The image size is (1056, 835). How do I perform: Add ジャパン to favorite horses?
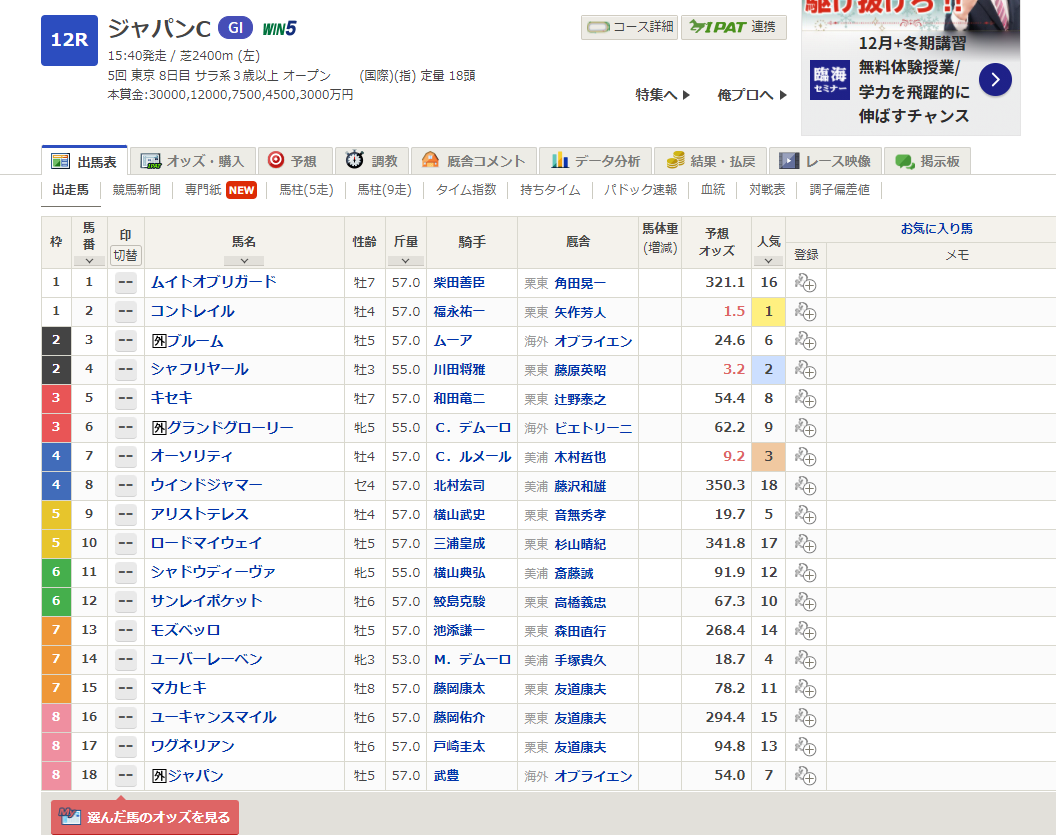tap(805, 776)
